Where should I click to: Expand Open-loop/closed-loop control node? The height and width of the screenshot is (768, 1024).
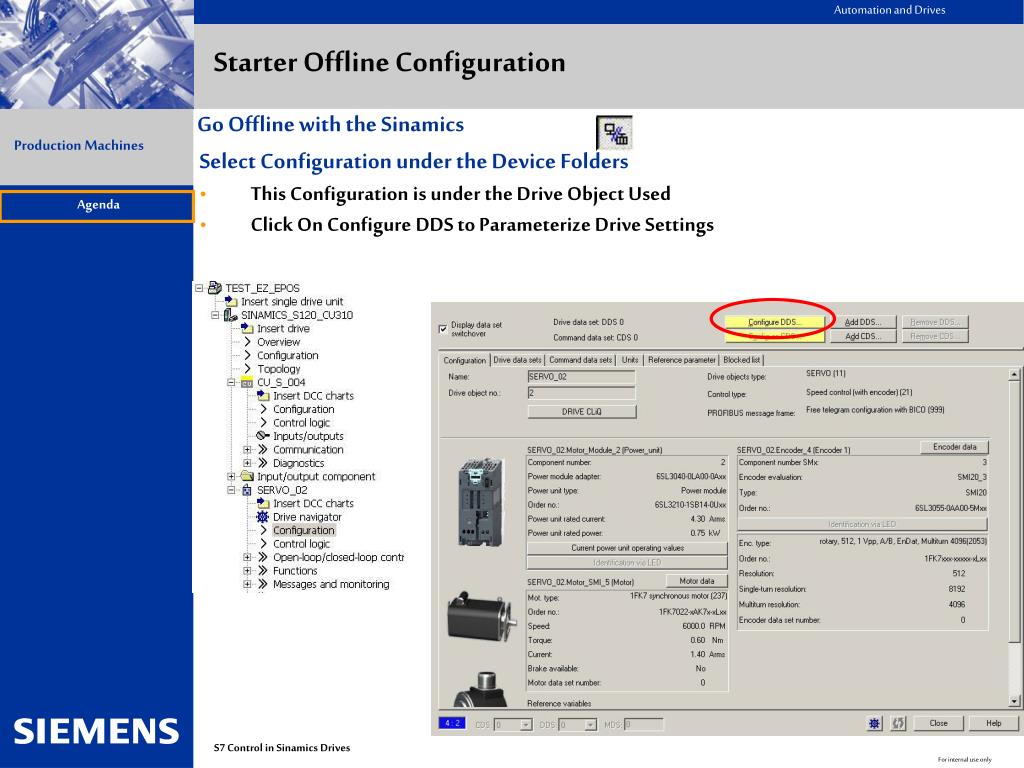247,558
